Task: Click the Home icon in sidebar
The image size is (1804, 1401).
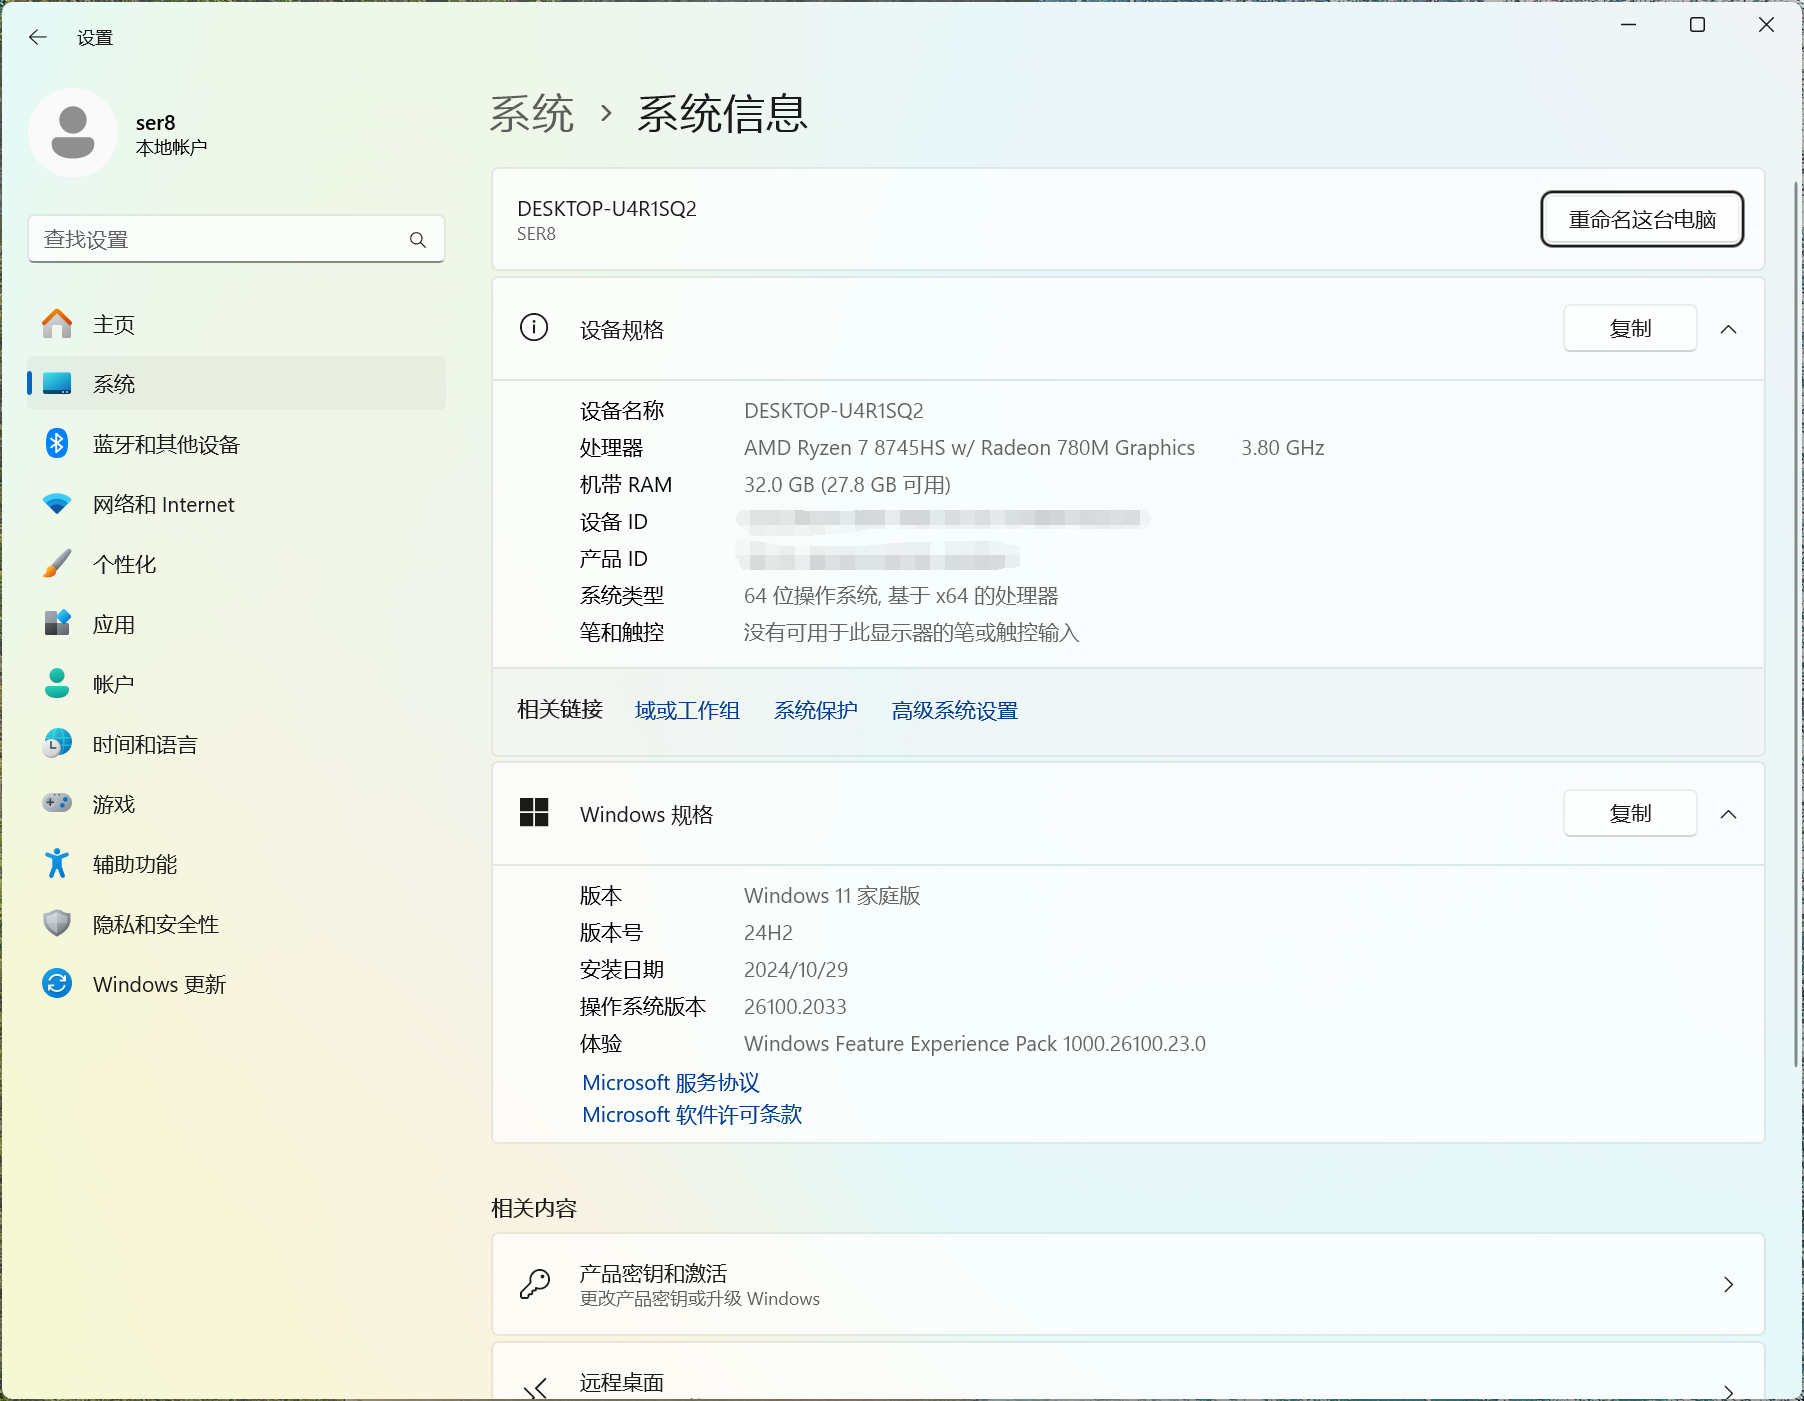Action: pyautogui.click(x=57, y=324)
